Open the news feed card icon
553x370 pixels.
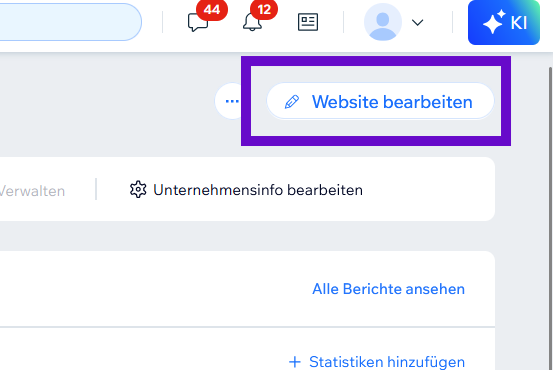coord(308,22)
